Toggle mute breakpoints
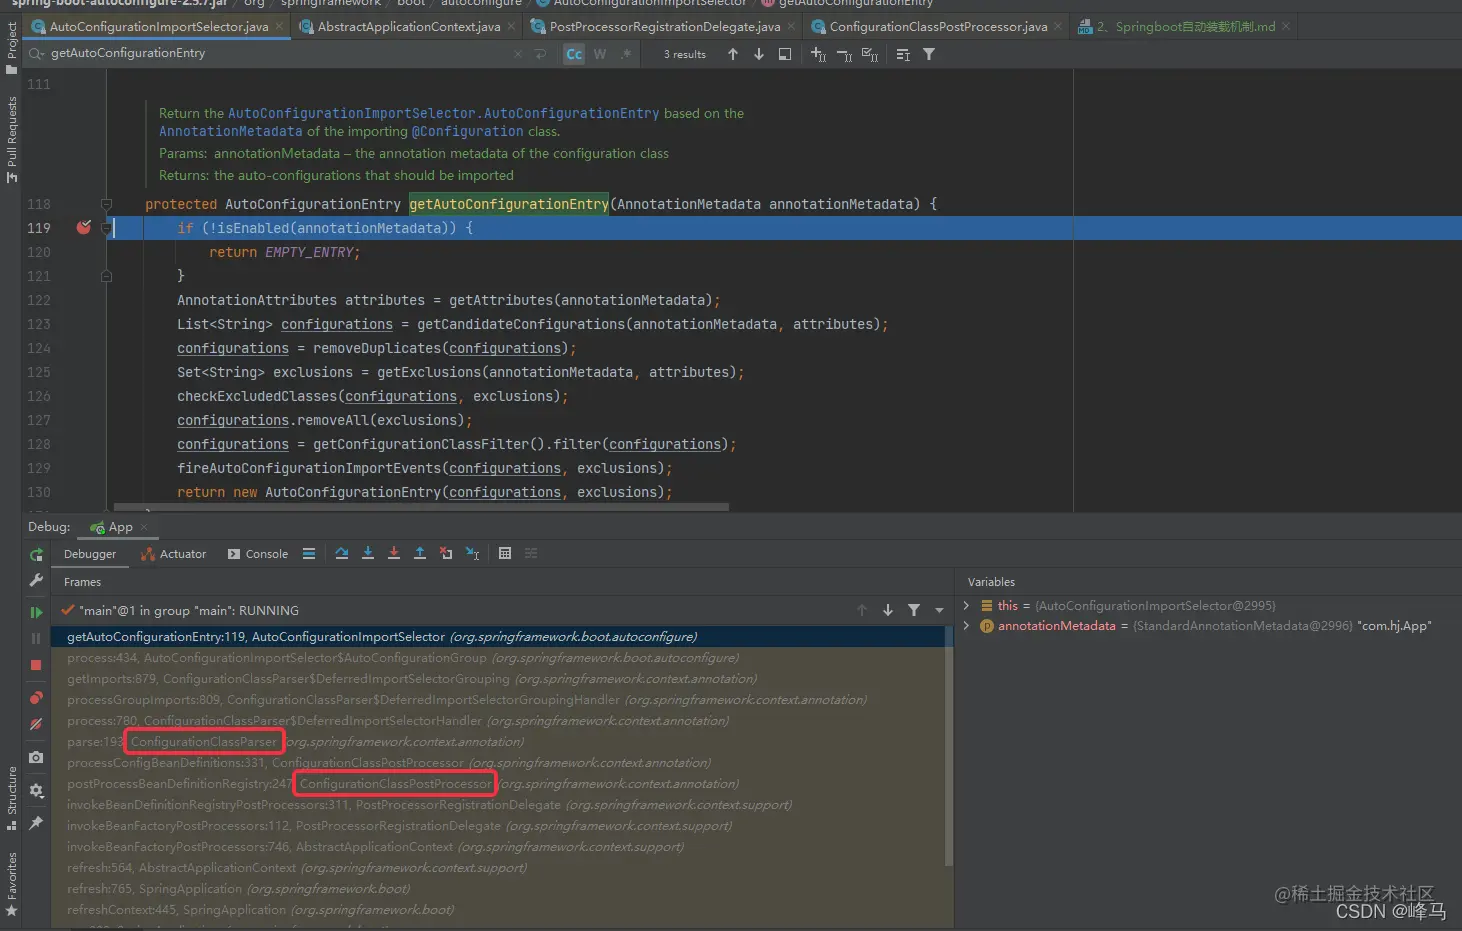 point(36,724)
